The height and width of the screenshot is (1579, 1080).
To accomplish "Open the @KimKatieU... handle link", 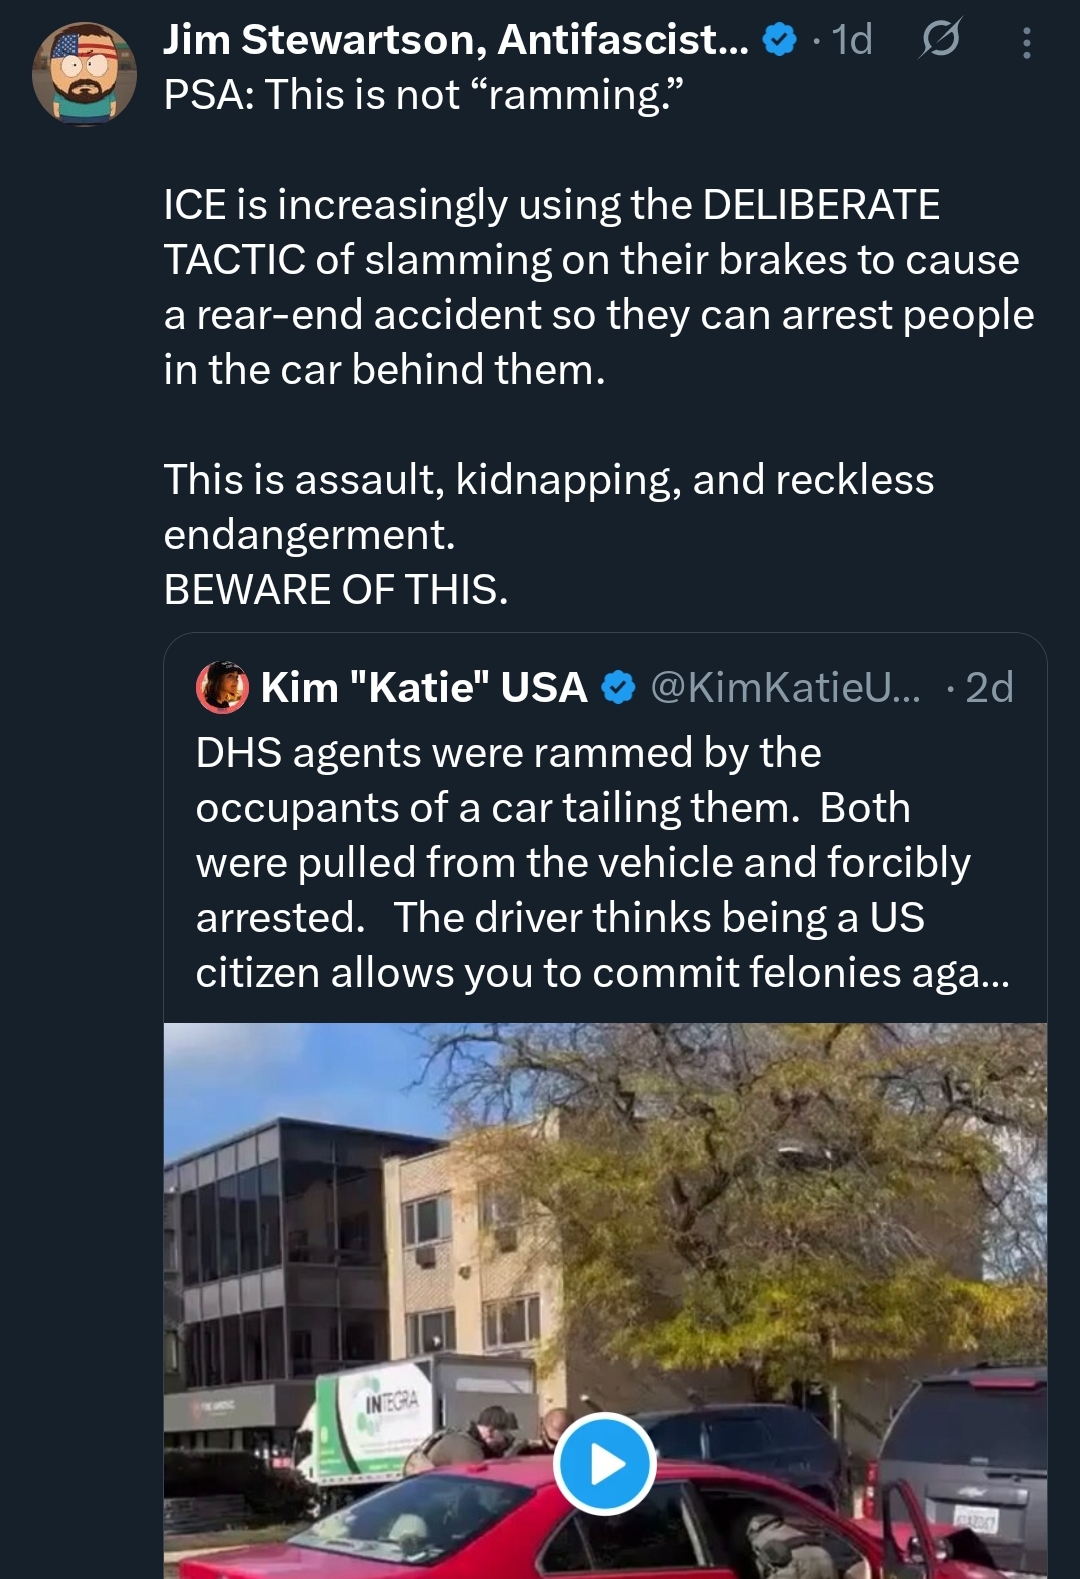I will [x=785, y=687].
